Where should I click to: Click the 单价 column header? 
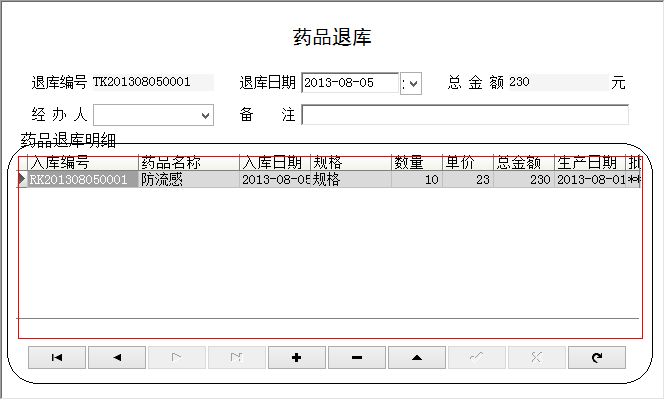click(x=468, y=162)
